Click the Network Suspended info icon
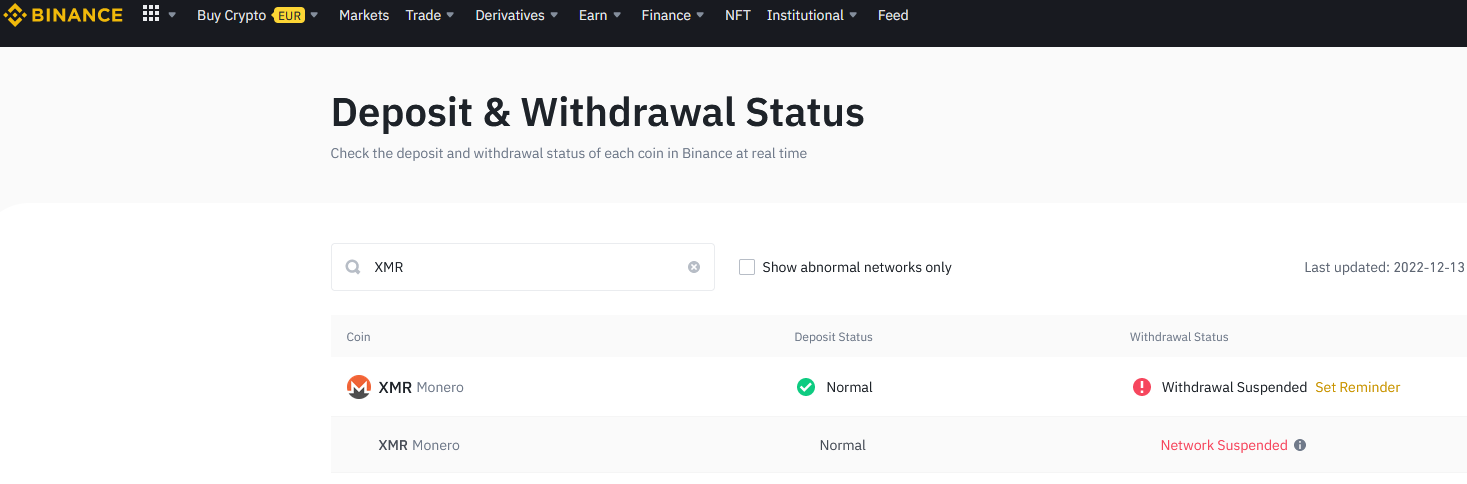This screenshot has height=484, width=1467. point(1300,445)
